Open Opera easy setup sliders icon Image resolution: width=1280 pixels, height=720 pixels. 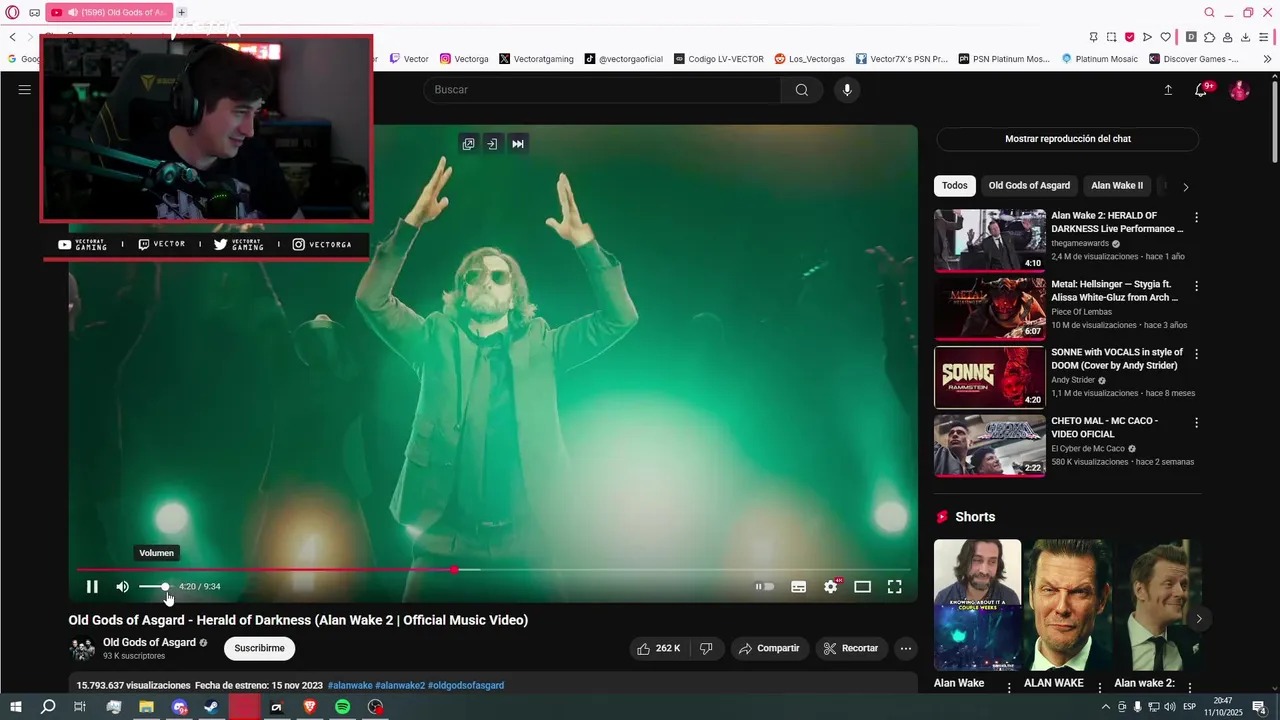click(1265, 37)
